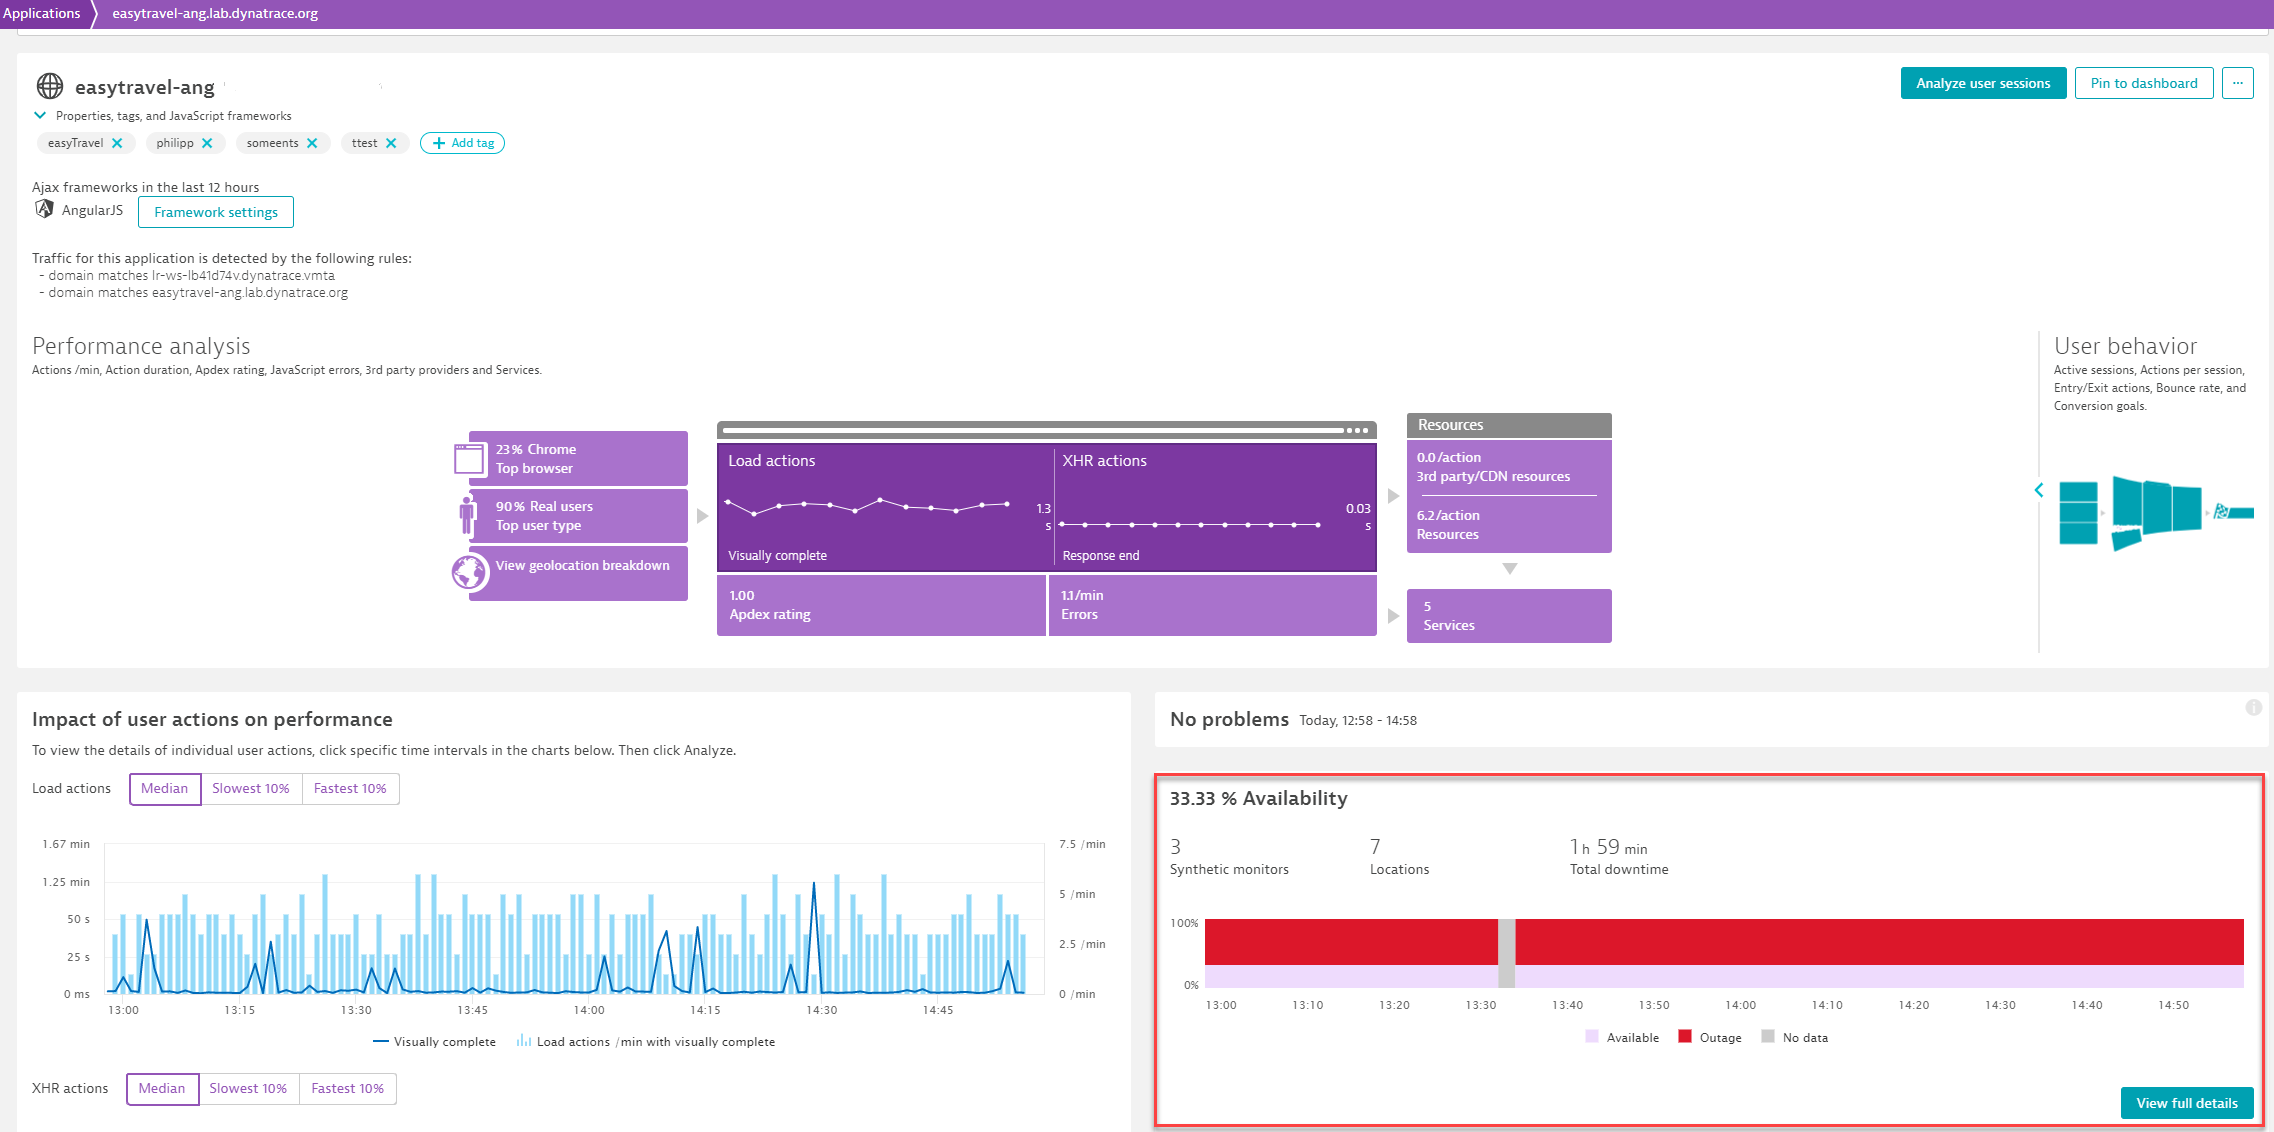The height and width of the screenshot is (1132, 2274).
Task: Collapse Properties, tags, and JavaScript frameworks section
Action: click(x=40, y=115)
